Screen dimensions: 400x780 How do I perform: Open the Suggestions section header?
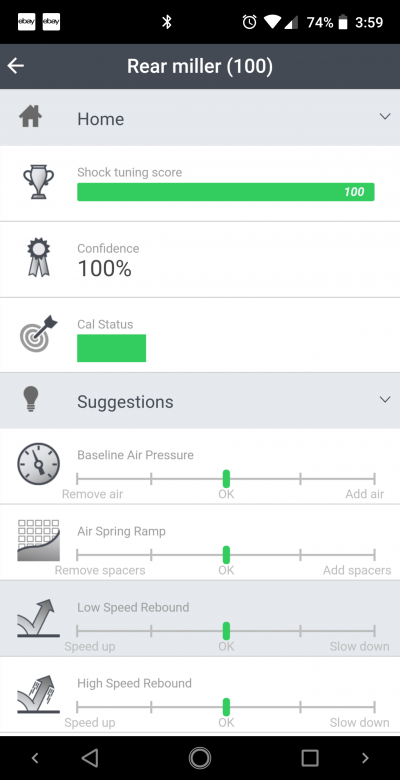coord(200,400)
